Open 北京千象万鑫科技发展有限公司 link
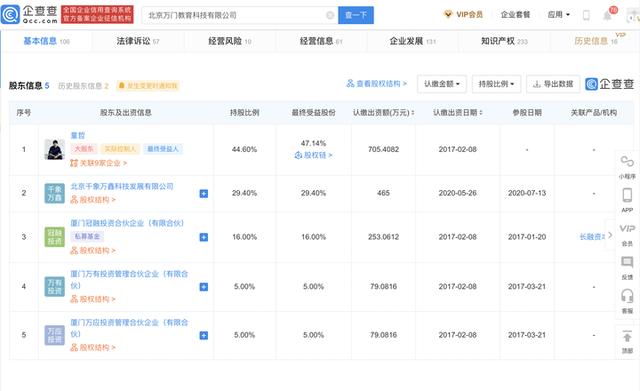This screenshot has height=391, width=640. tap(122, 187)
